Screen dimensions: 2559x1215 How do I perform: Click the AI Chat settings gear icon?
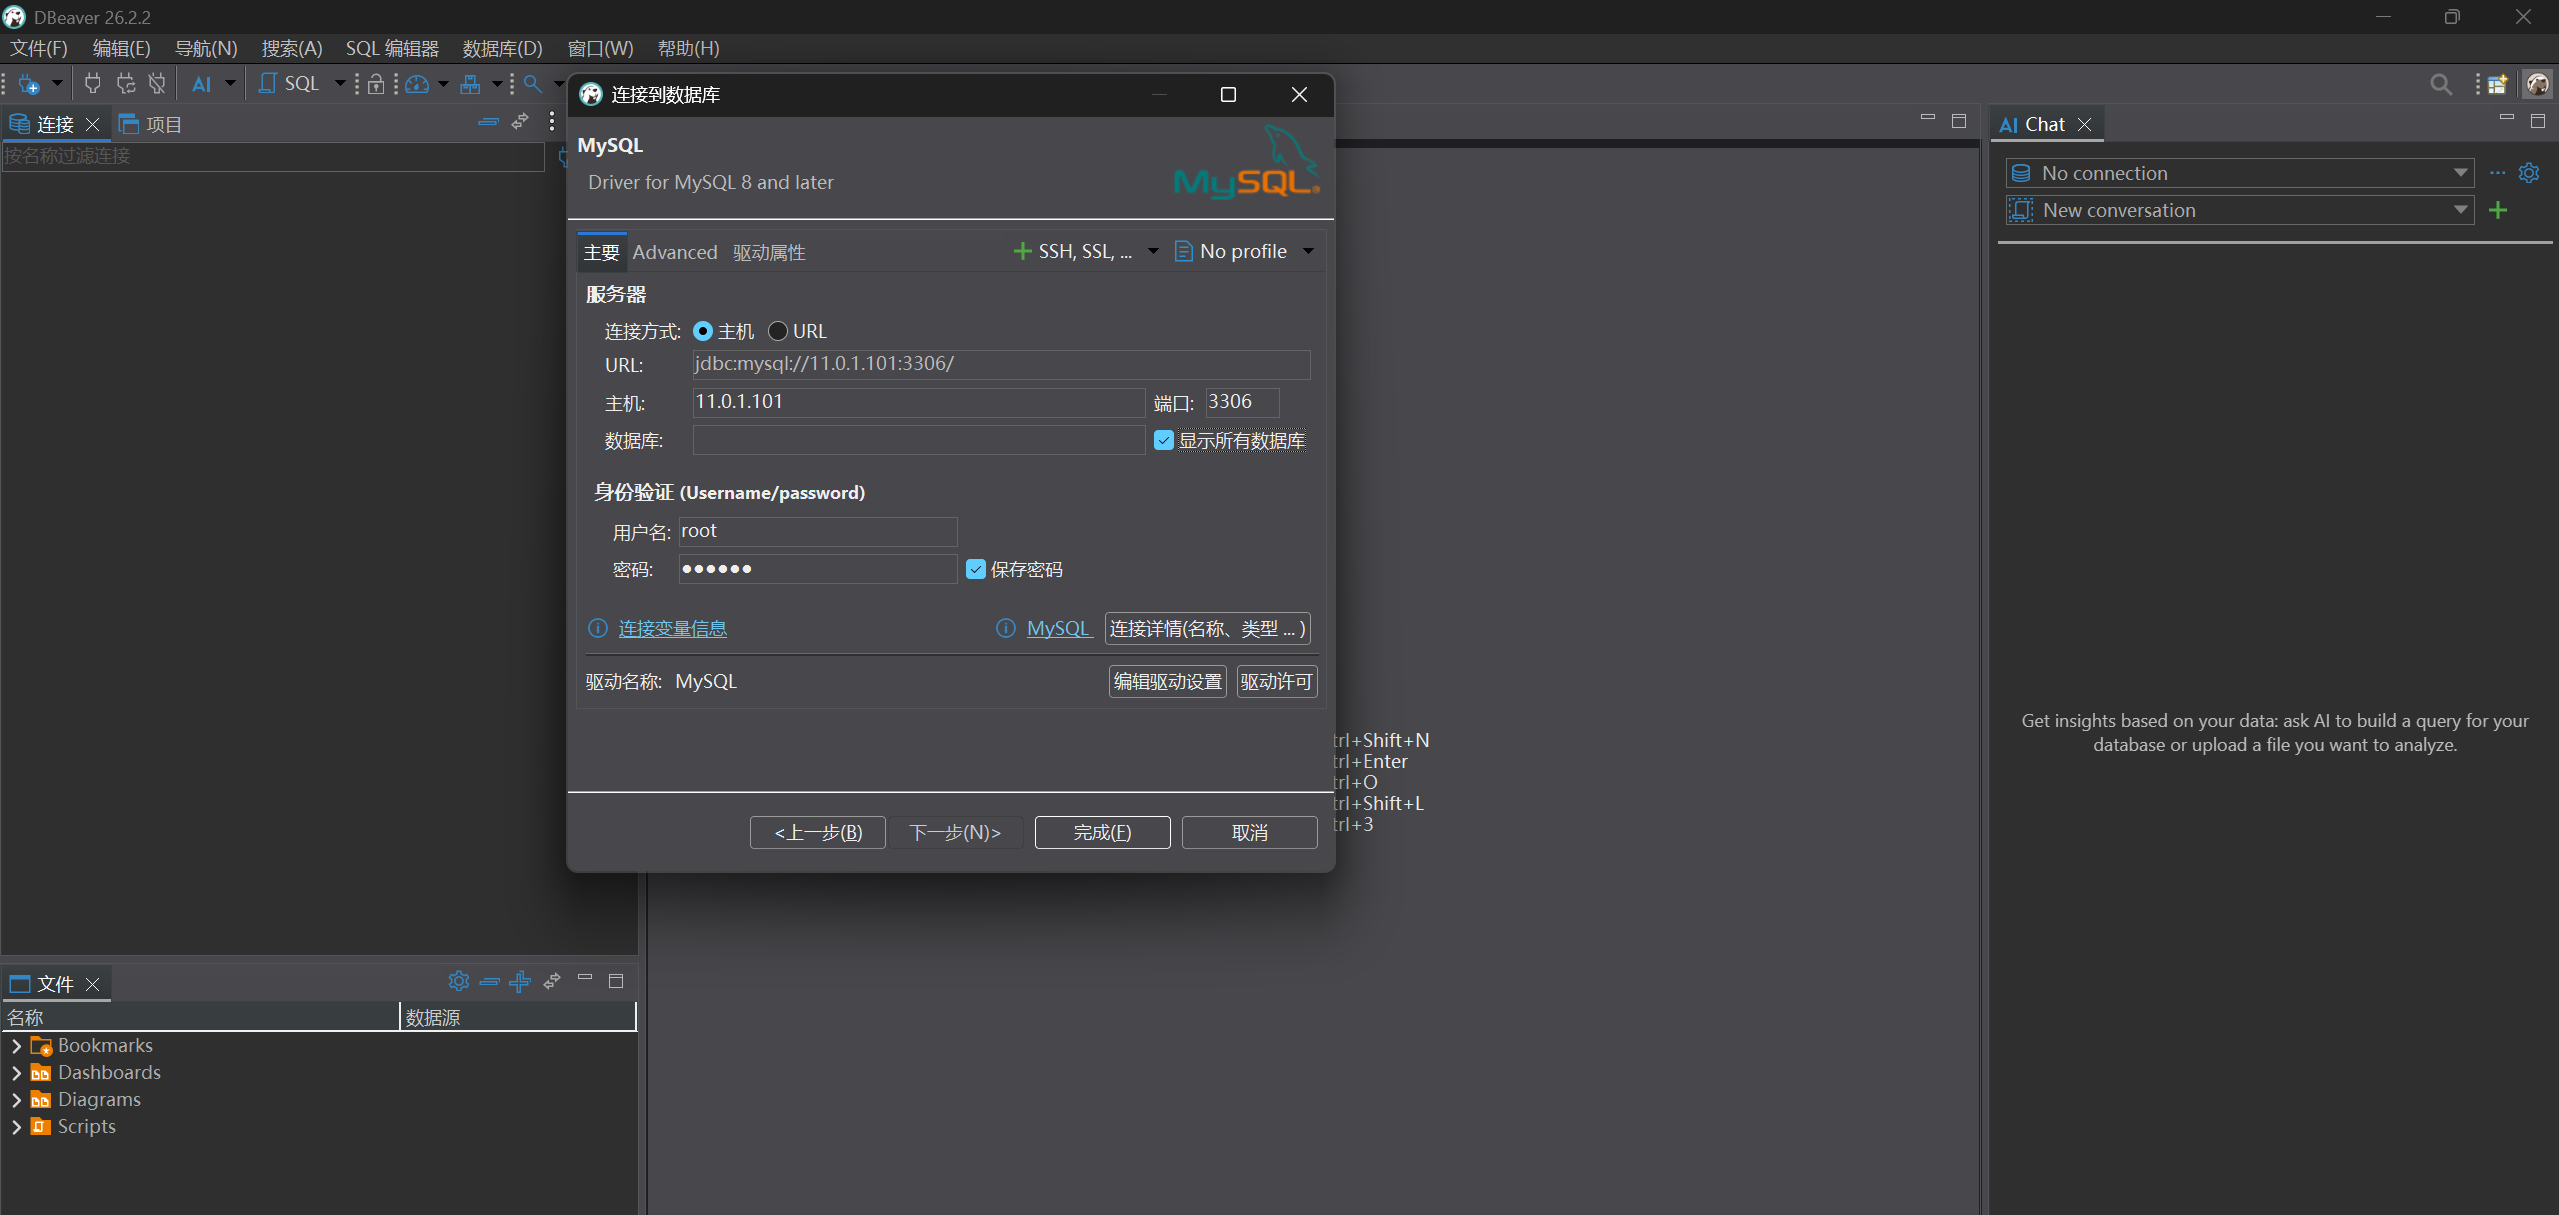[2529, 173]
